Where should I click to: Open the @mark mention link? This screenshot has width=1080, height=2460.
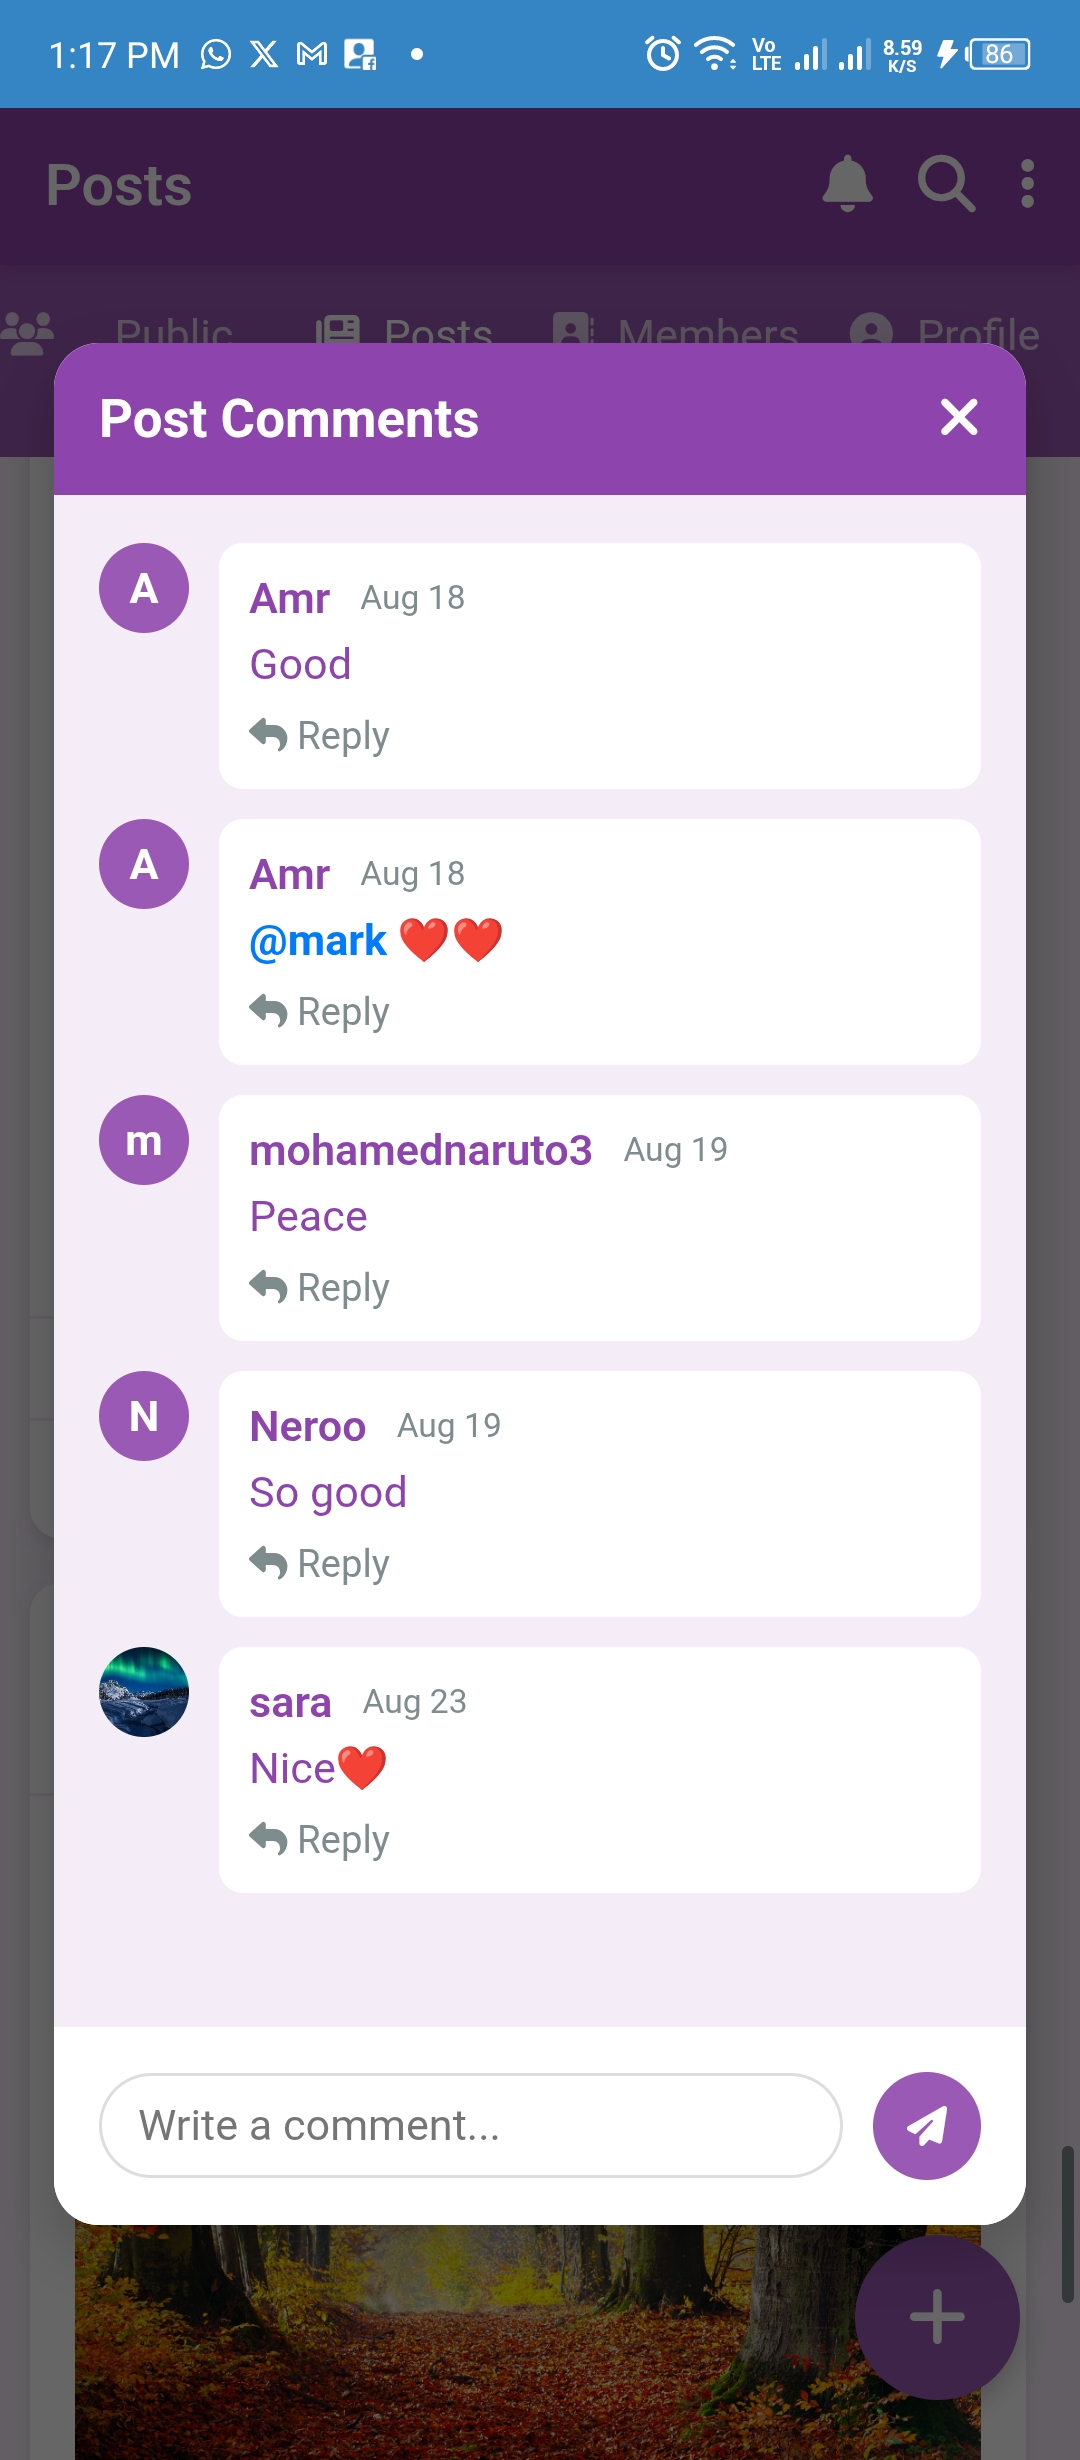(317, 939)
